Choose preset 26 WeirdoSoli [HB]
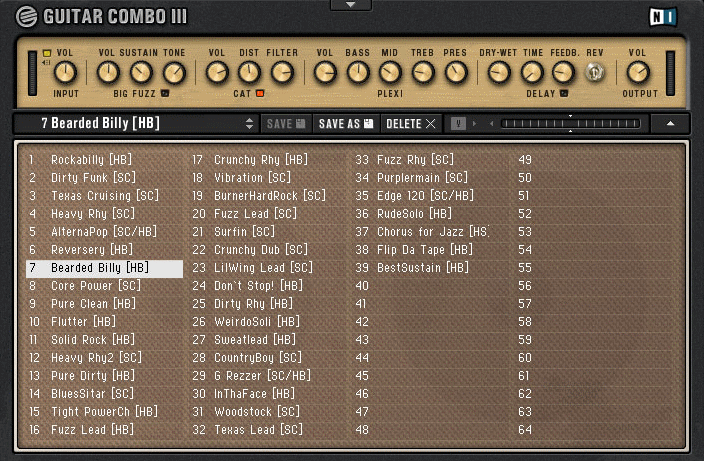Screen dimensions: 704x462 click(x=268, y=321)
